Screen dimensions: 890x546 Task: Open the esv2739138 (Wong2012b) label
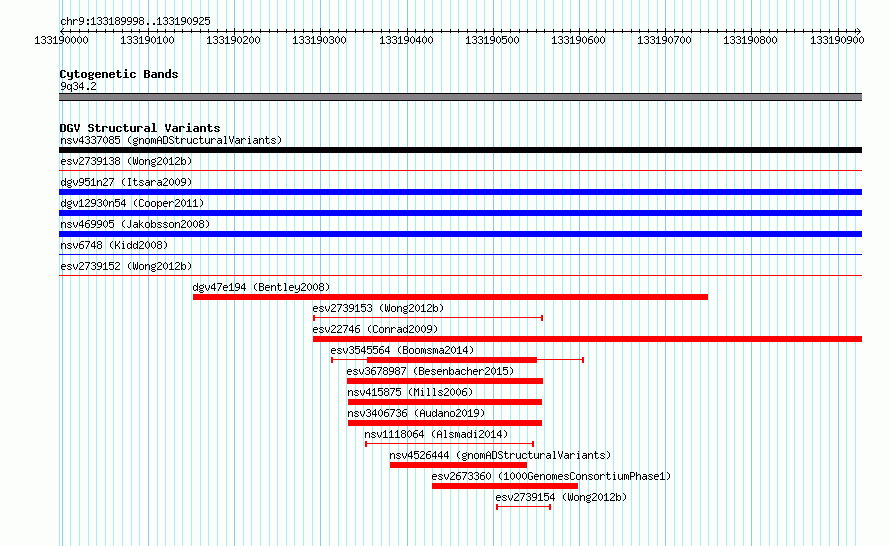point(126,161)
